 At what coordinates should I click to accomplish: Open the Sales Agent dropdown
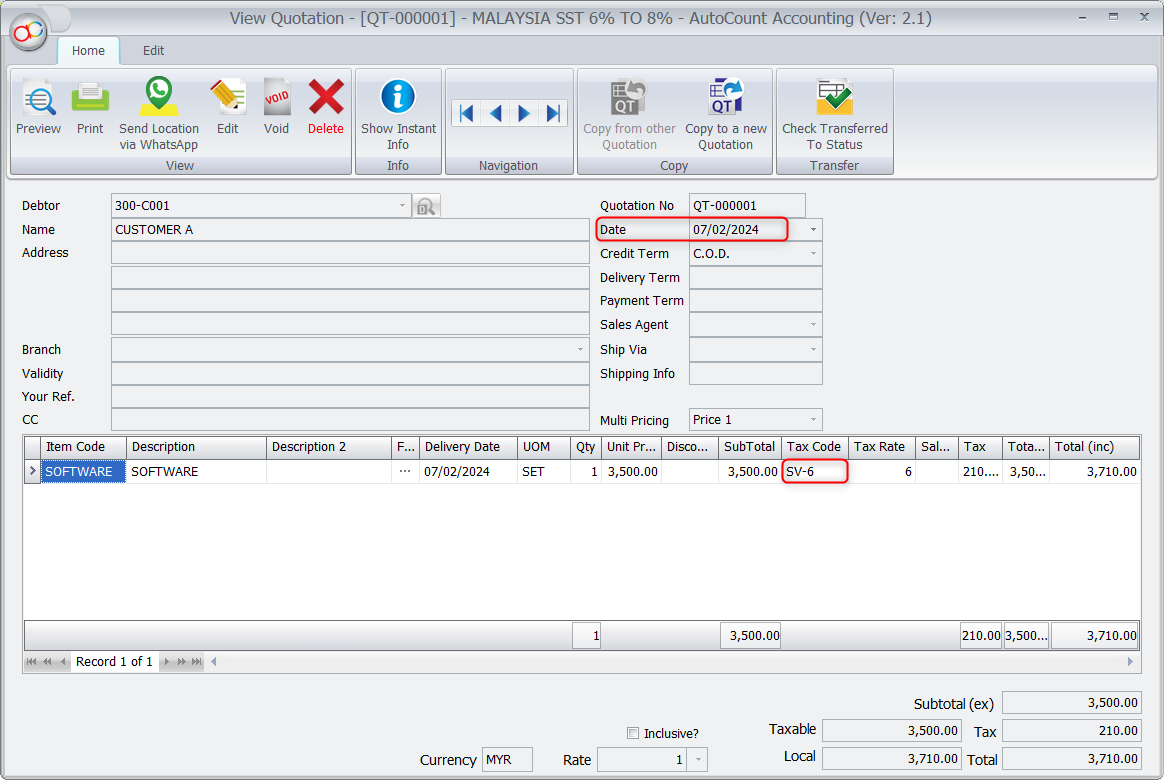tap(812, 325)
